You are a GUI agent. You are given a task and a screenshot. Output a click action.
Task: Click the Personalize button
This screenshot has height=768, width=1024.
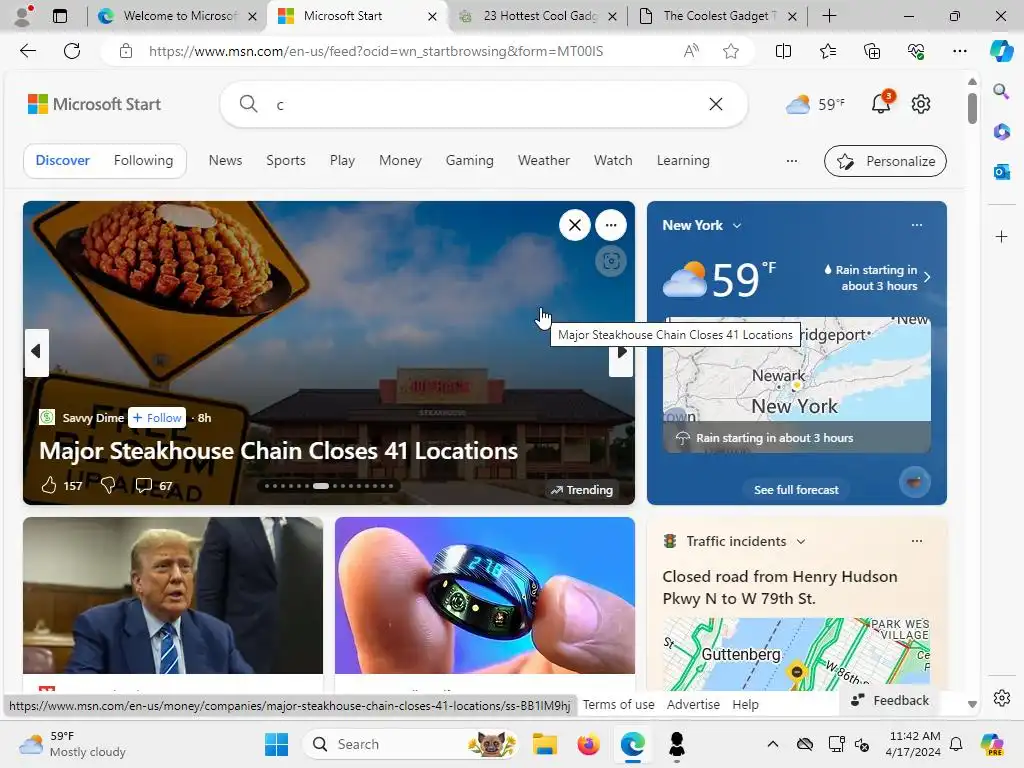click(885, 161)
